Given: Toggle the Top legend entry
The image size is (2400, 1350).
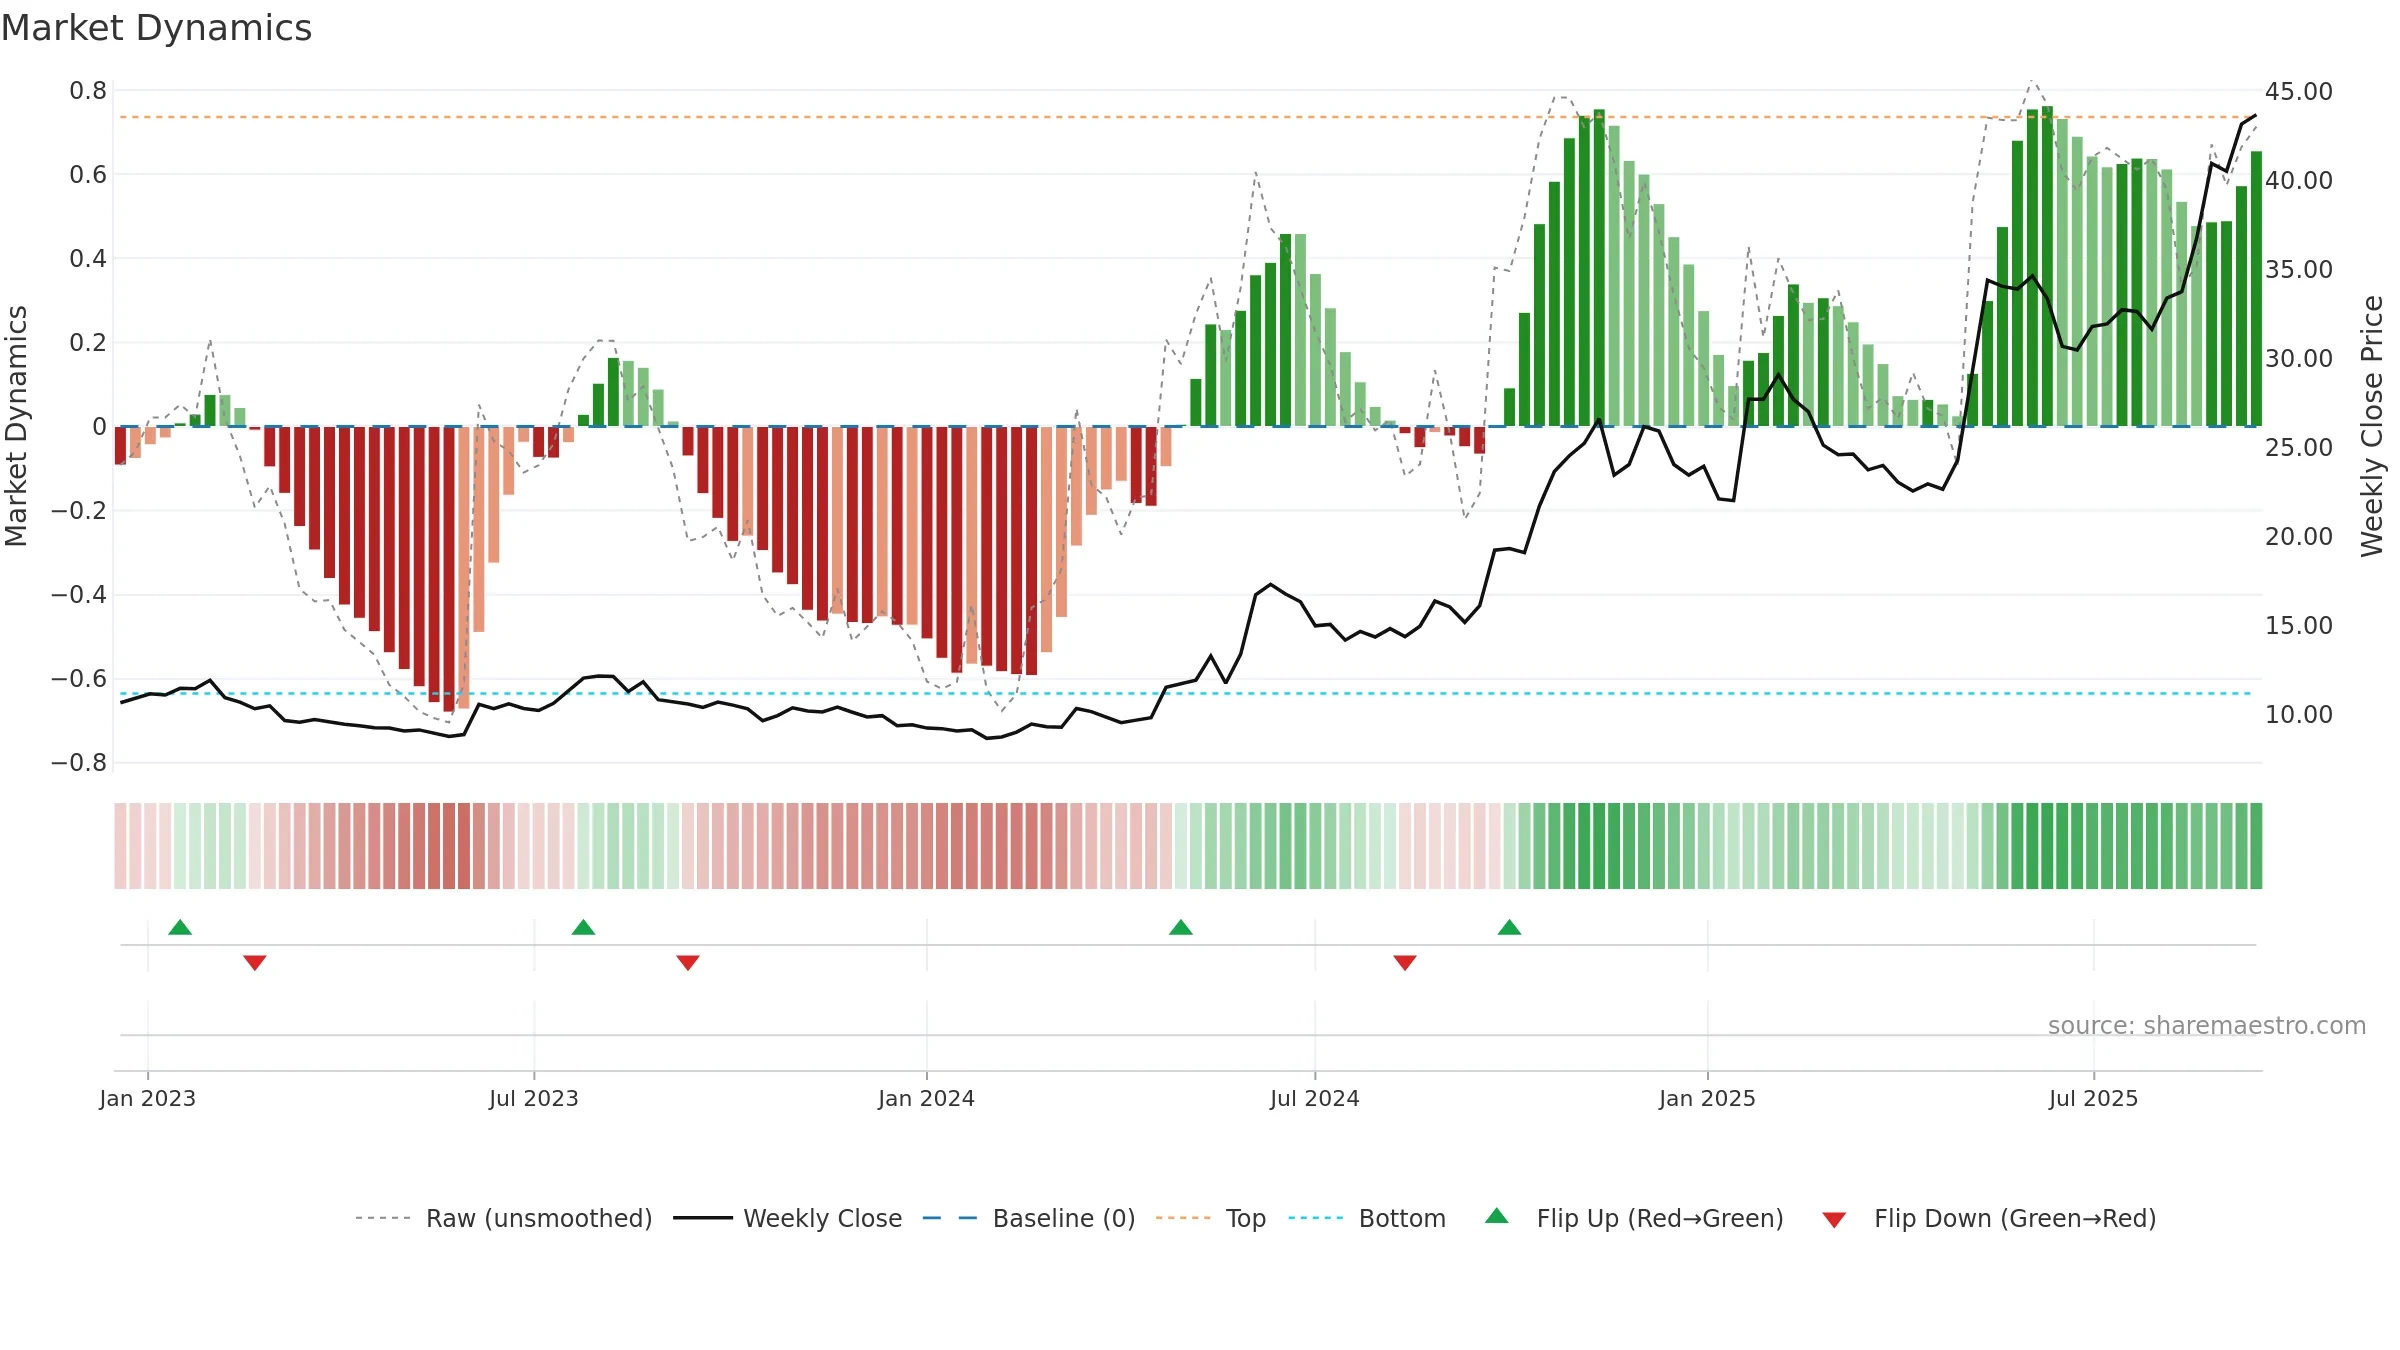Looking at the screenshot, I should 1210,1218.
